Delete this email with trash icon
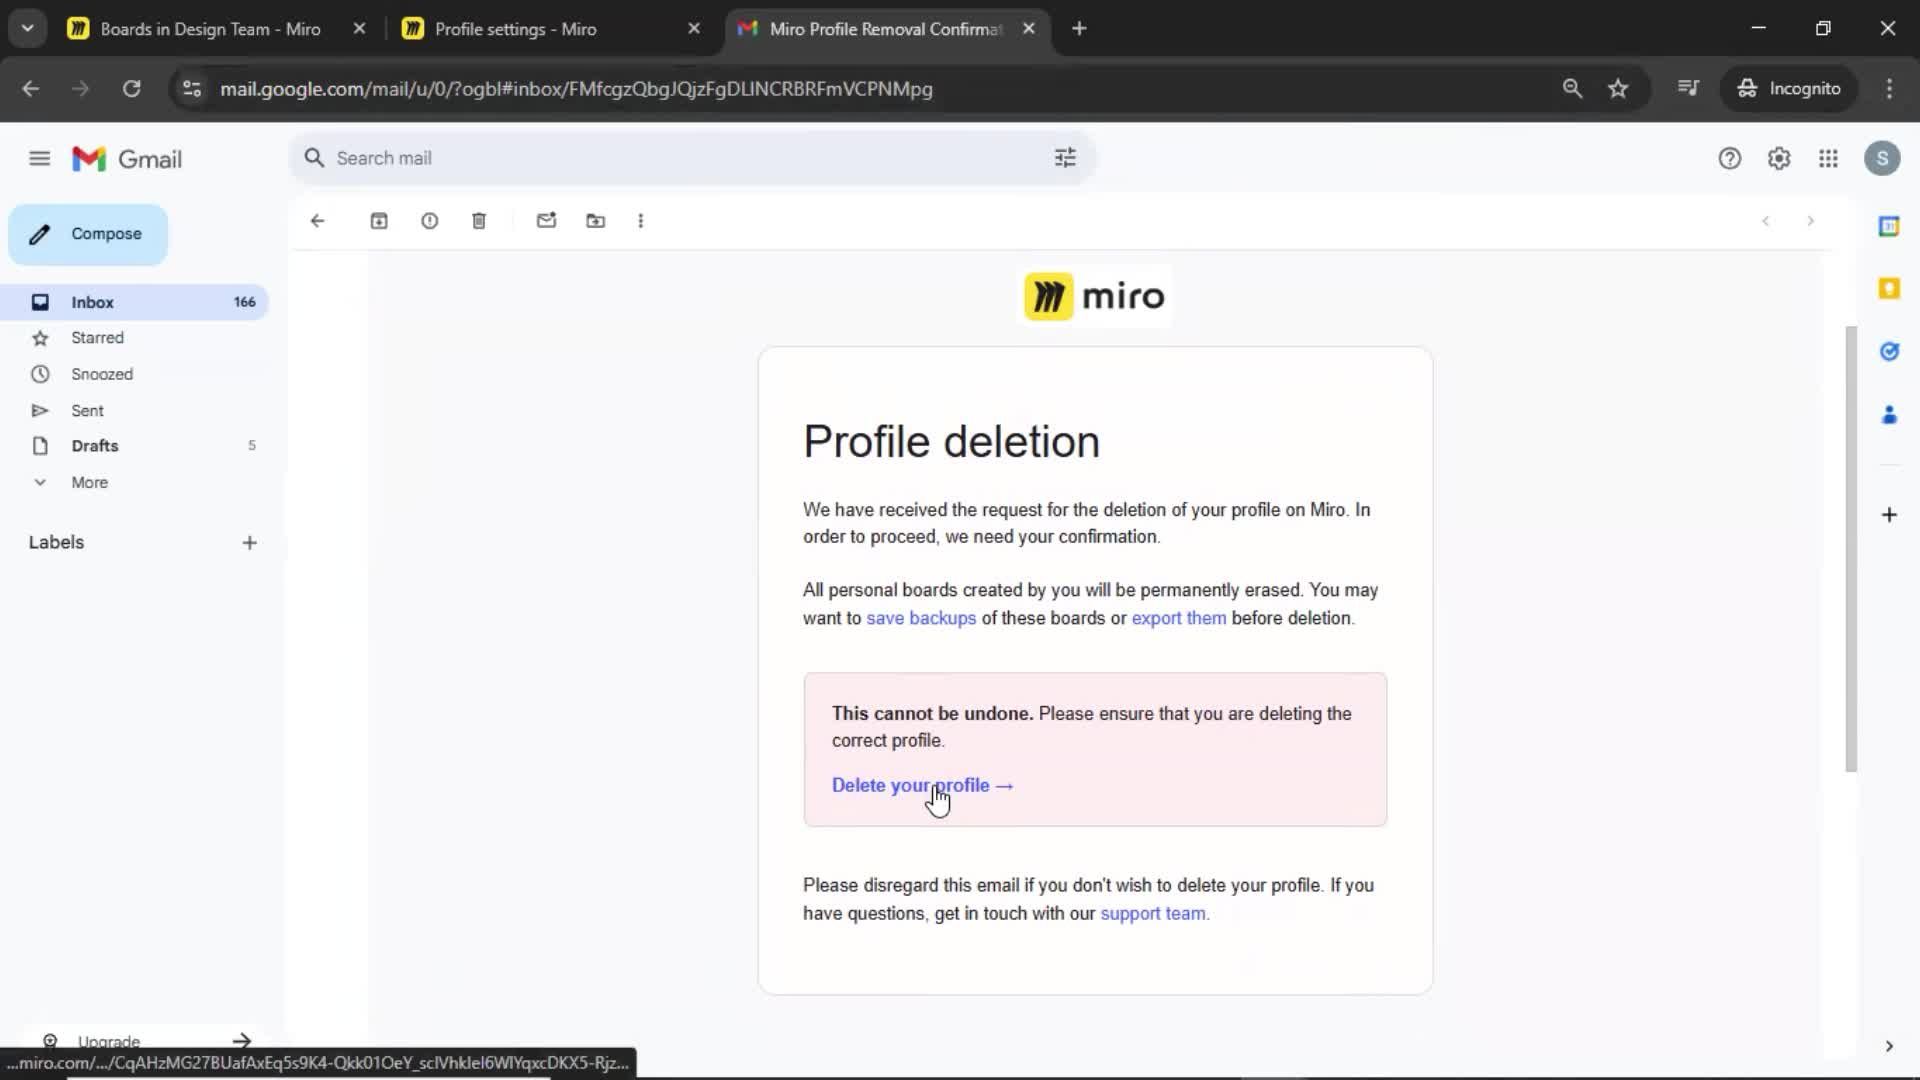The image size is (1920, 1080). pyautogui.click(x=479, y=221)
